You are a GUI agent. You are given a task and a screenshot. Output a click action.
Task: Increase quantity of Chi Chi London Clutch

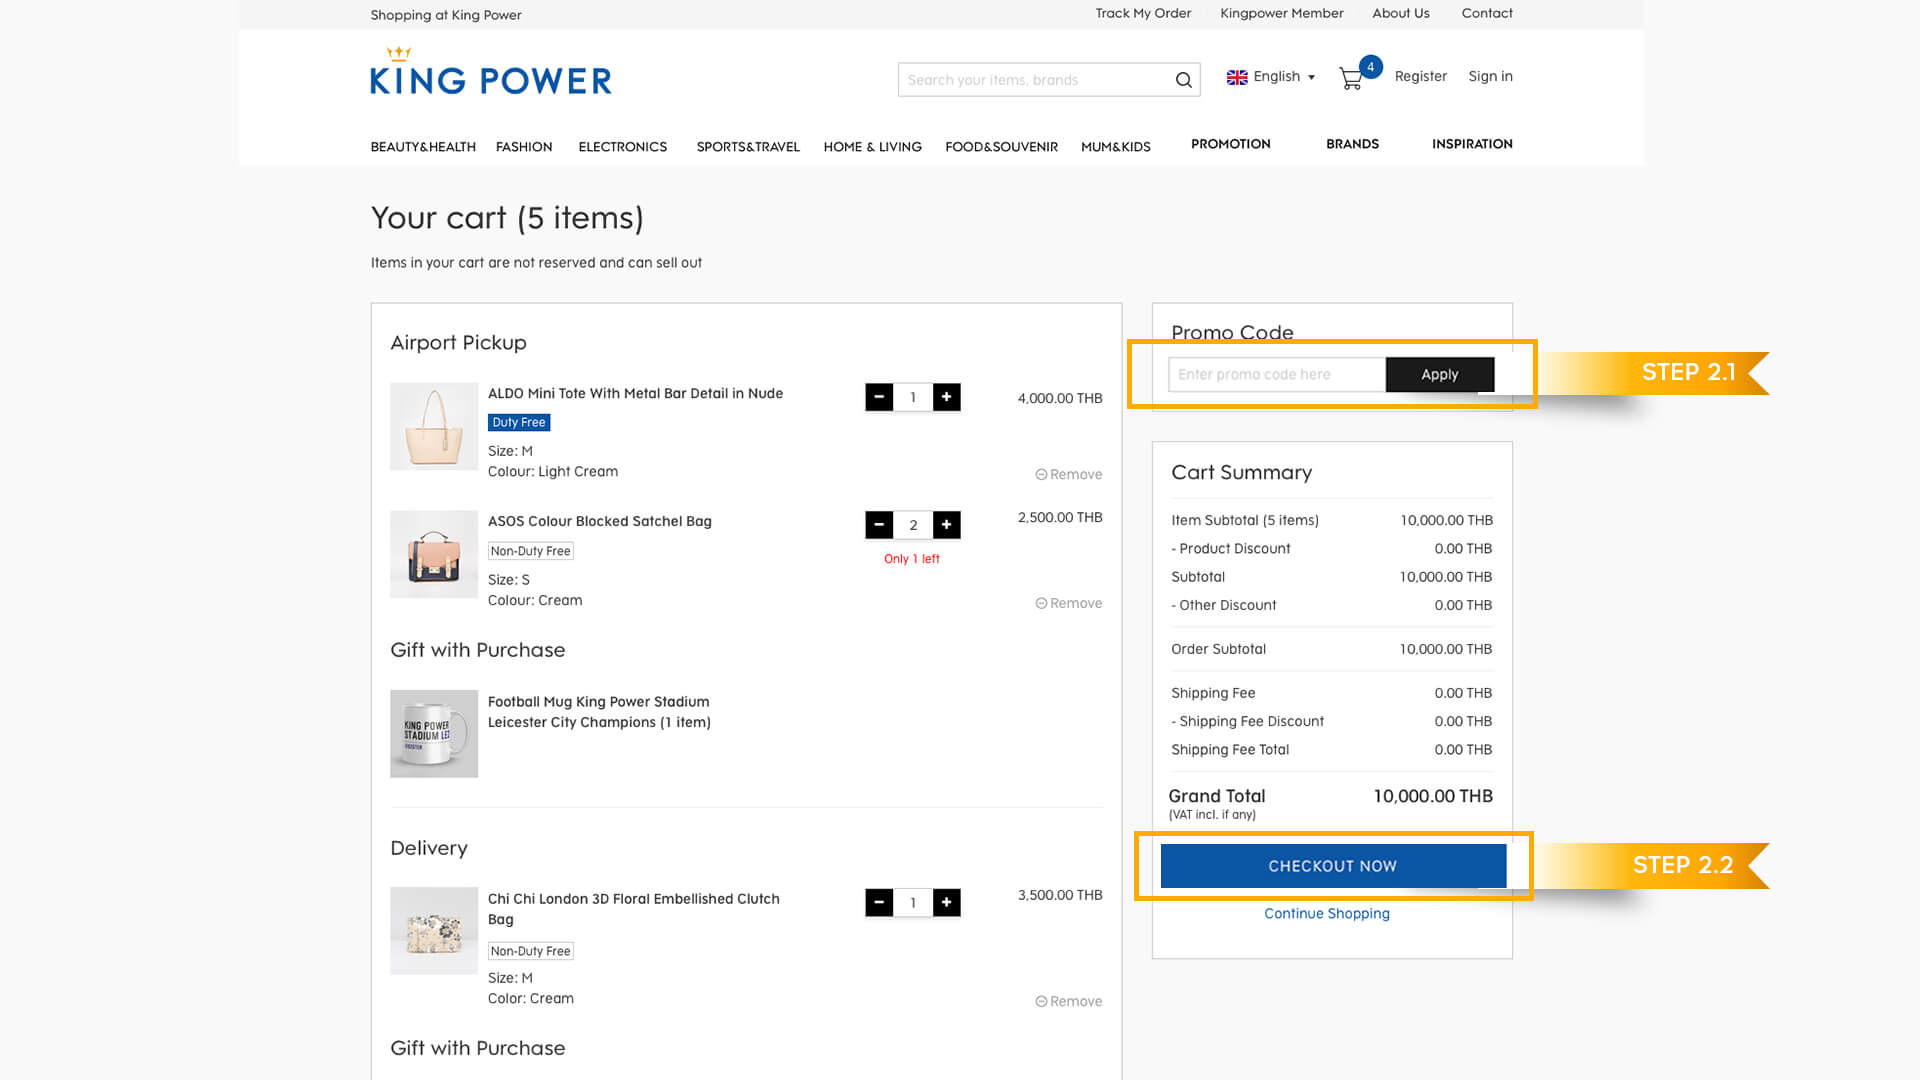point(946,903)
